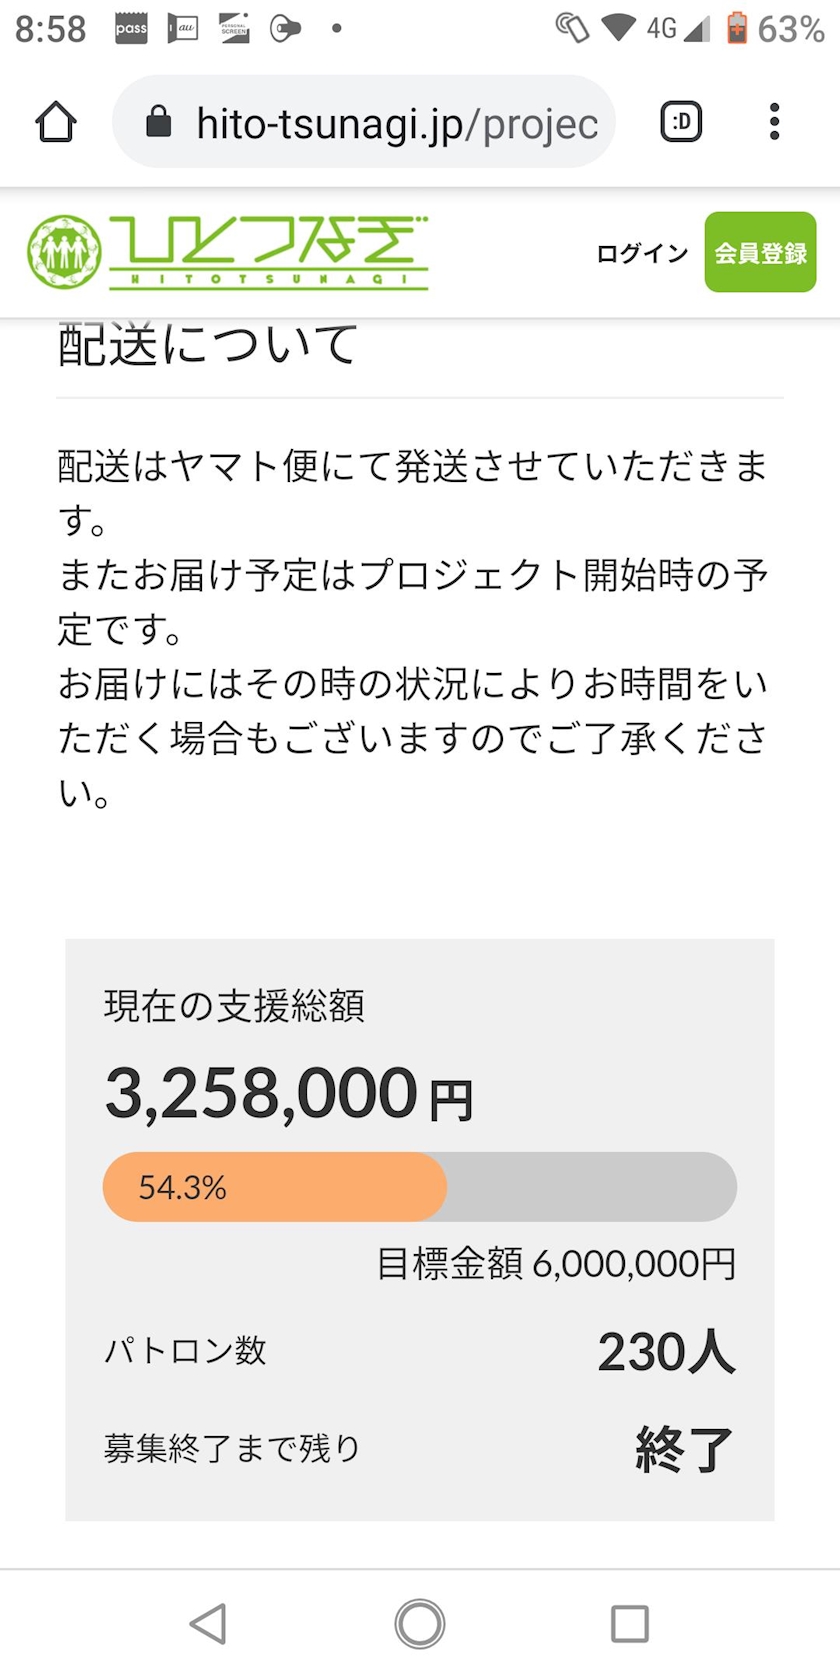The width and height of the screenshot is (840, 1680).
Task: Tap the battery status icon
Action: coord(737,28)
